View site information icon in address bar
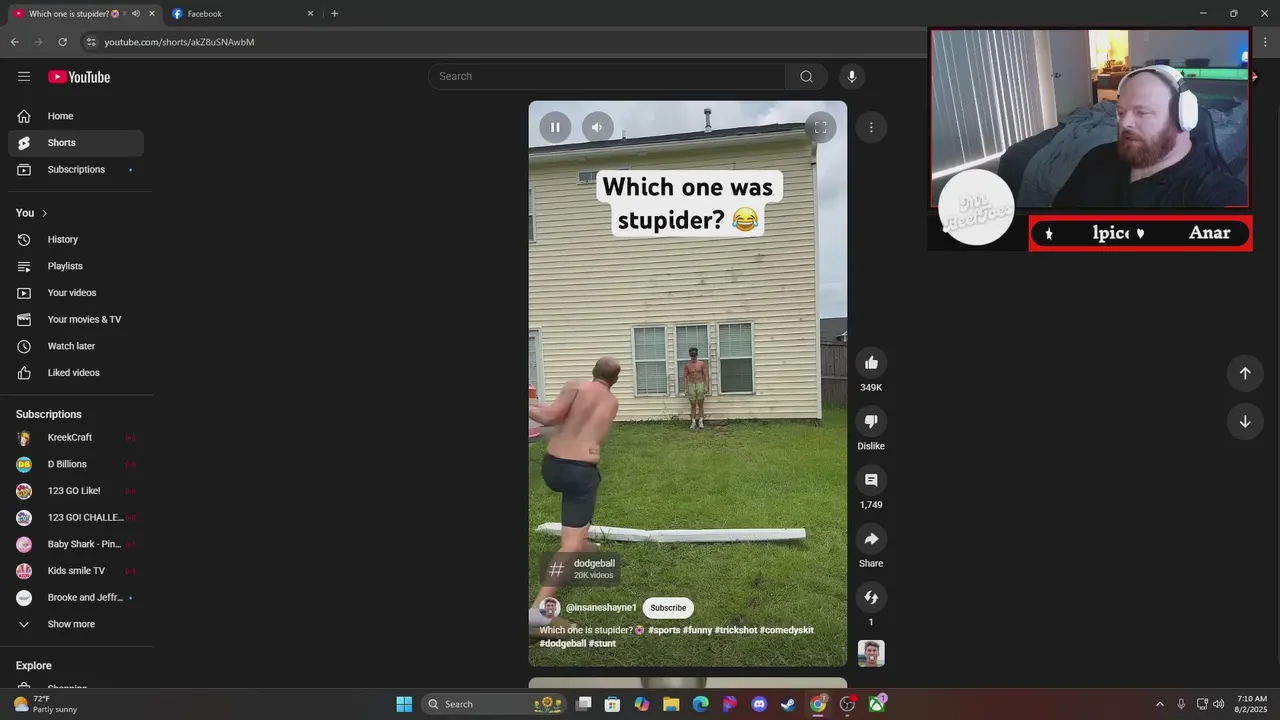The width and height of the screenshot is (1280, 720). tap(91, 42)
